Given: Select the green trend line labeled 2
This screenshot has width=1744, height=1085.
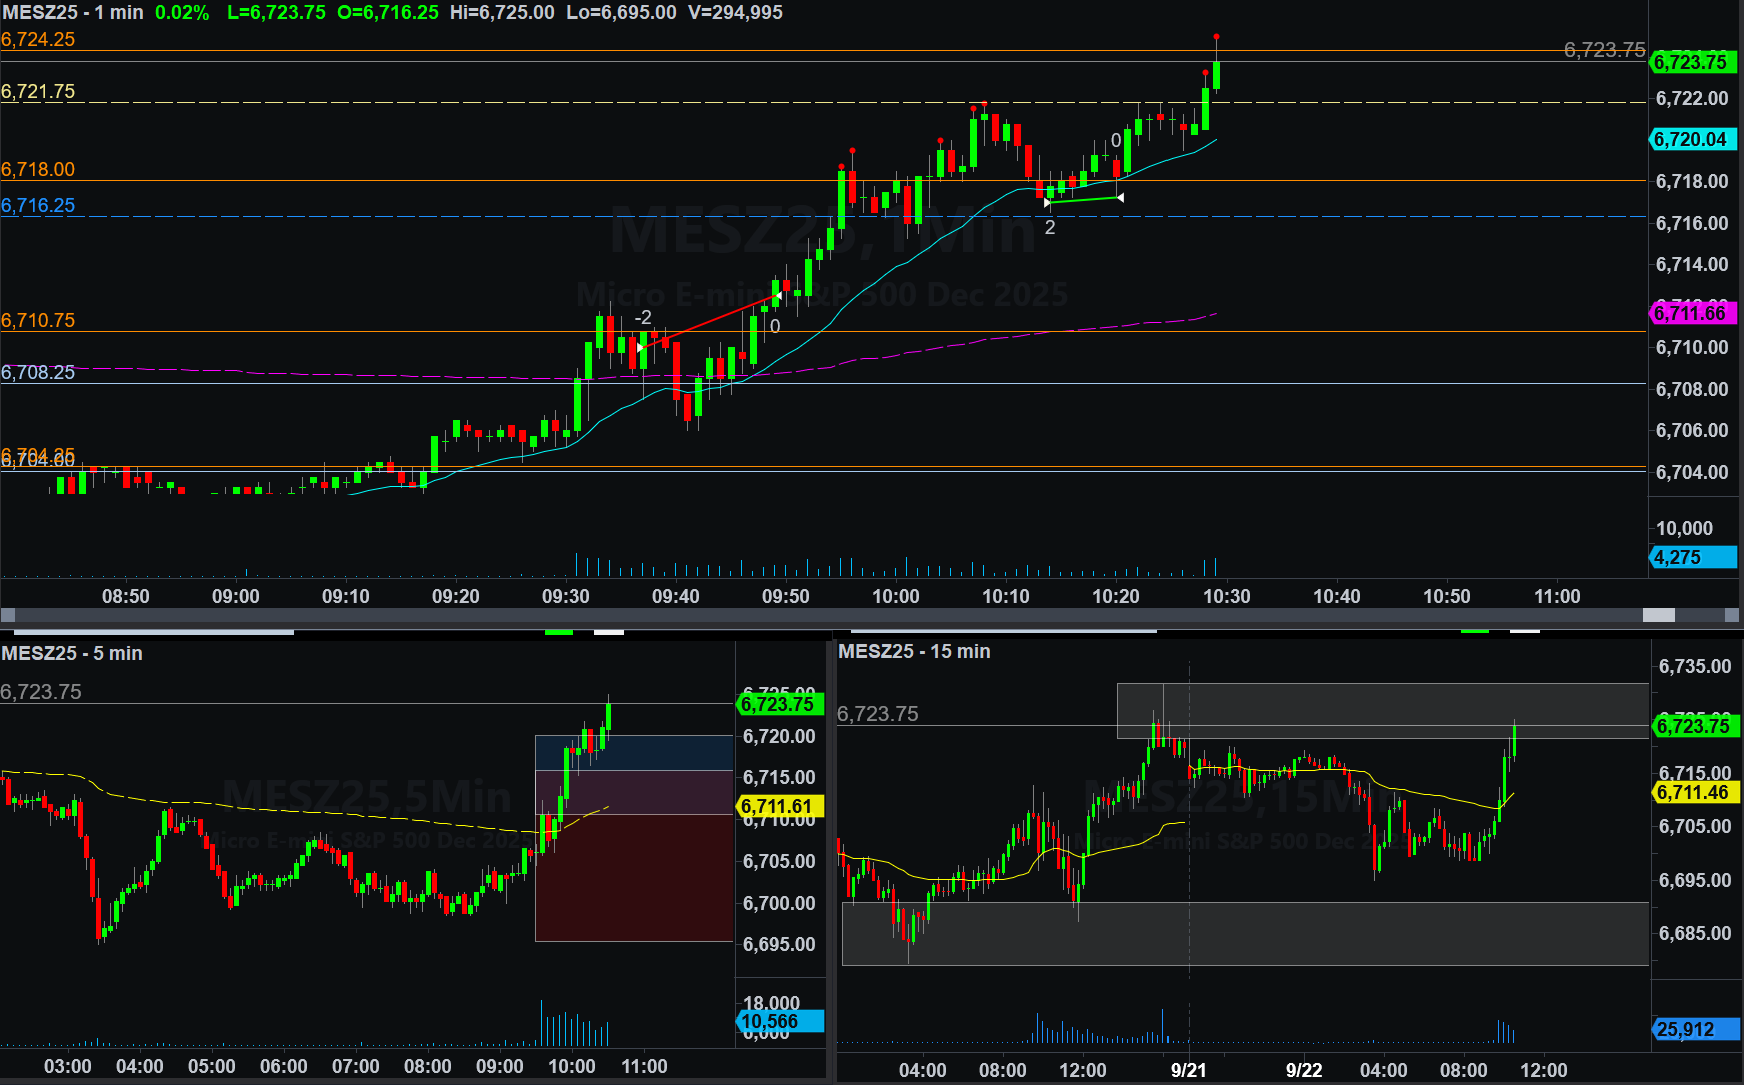Looking at the screenshot, I should coord(1083,200).
